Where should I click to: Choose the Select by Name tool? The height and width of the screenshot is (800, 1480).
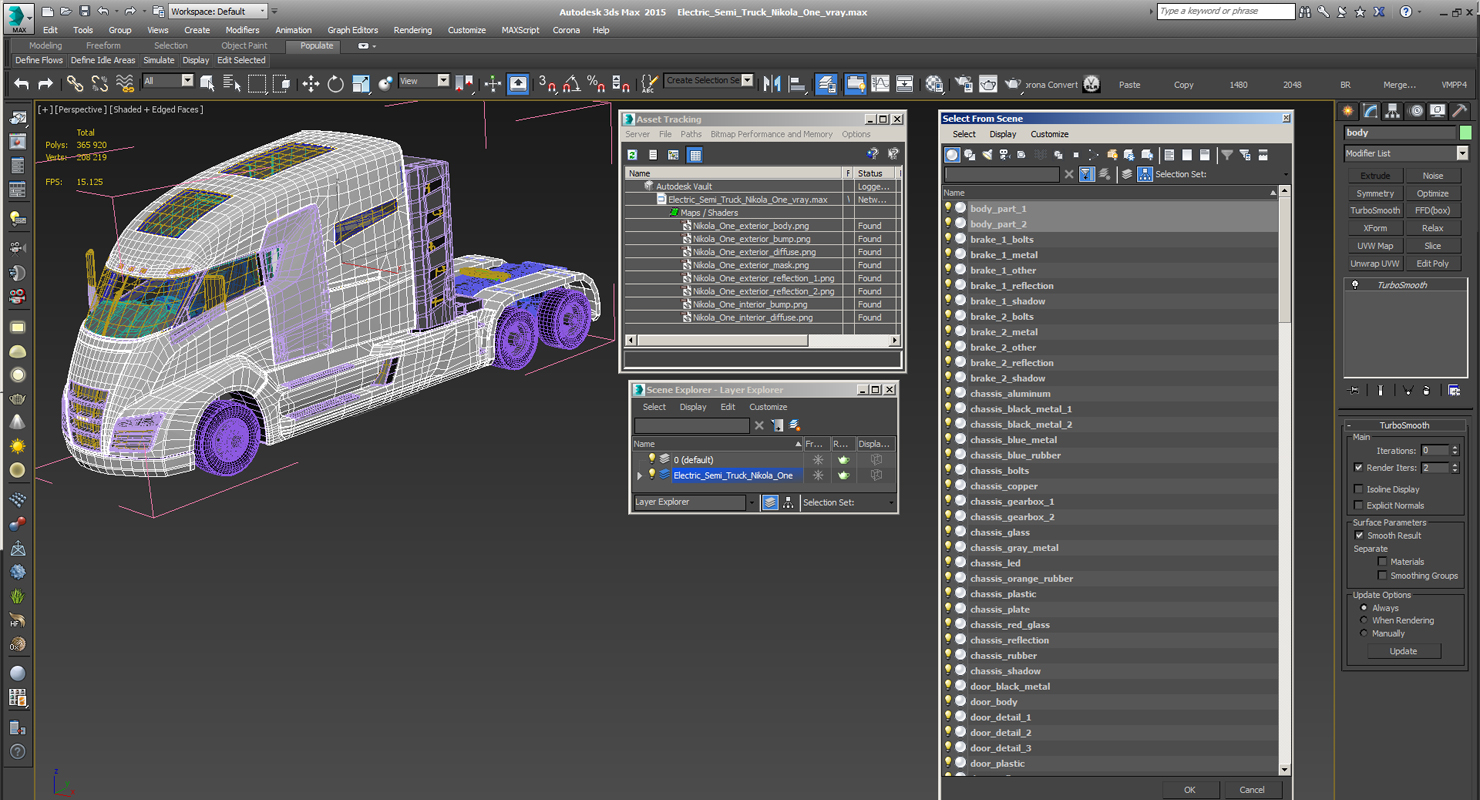pyautogui.click(x=232, y=84)
